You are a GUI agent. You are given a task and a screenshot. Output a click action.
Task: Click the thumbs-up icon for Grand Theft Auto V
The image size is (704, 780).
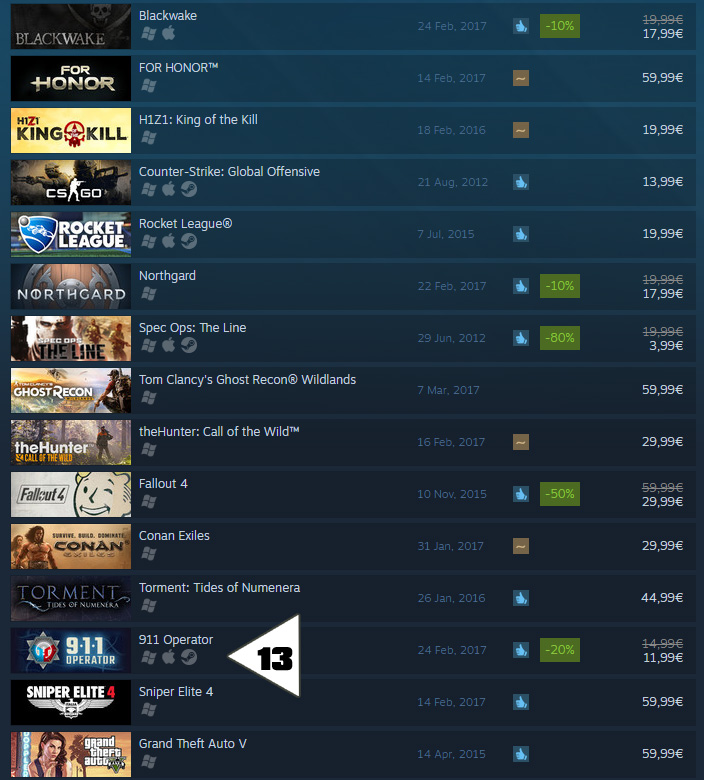tap(521, 754)
